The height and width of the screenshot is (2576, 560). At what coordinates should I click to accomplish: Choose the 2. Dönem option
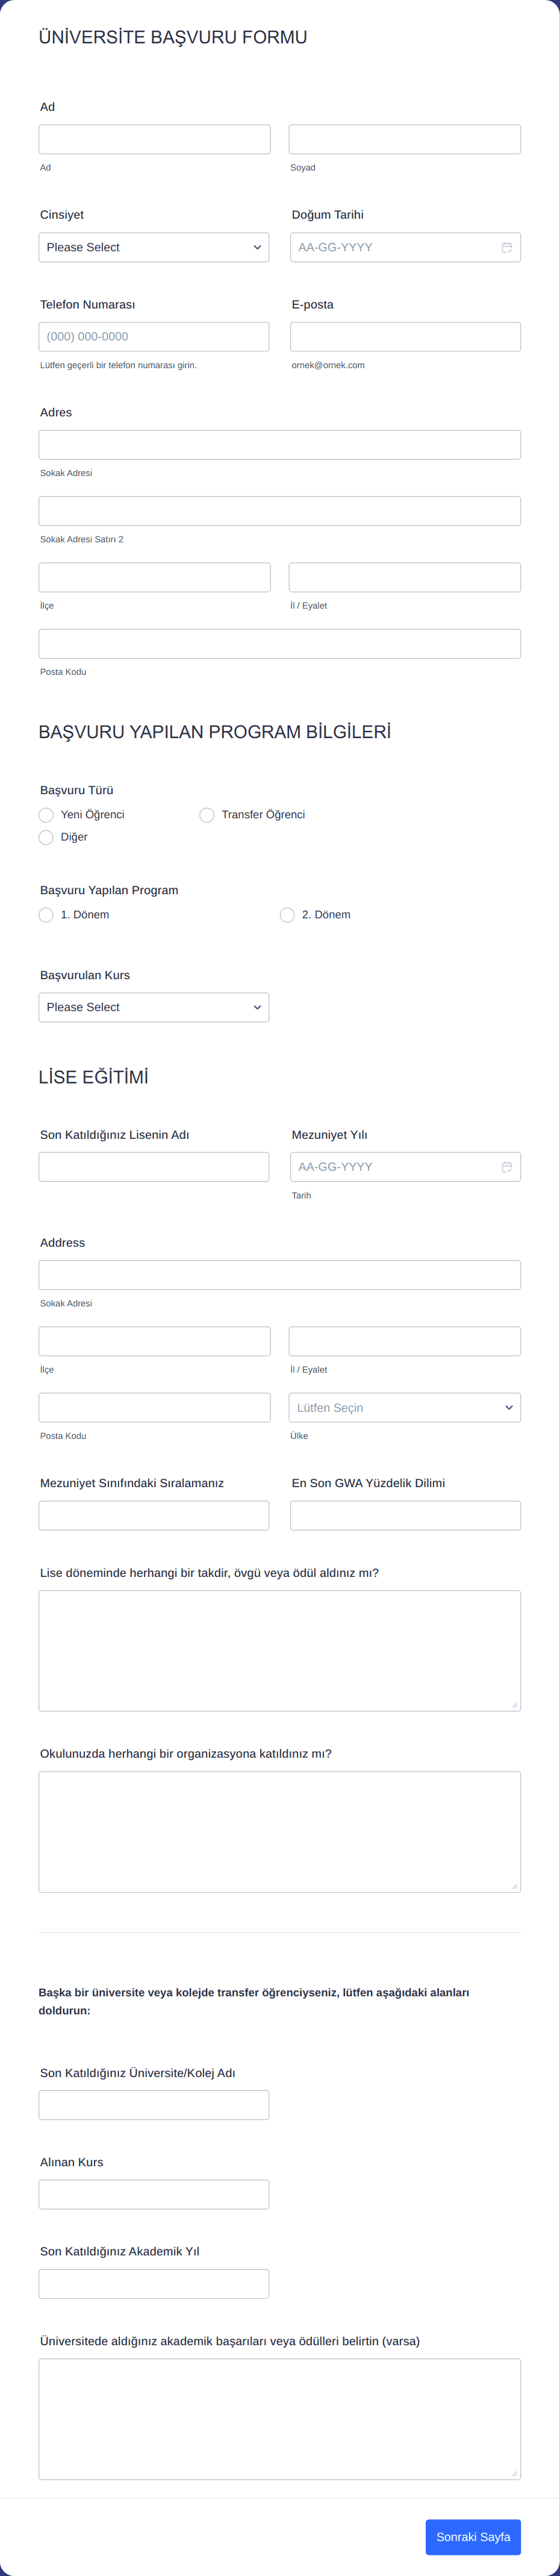pyautogui.click(x=287, y=914)
